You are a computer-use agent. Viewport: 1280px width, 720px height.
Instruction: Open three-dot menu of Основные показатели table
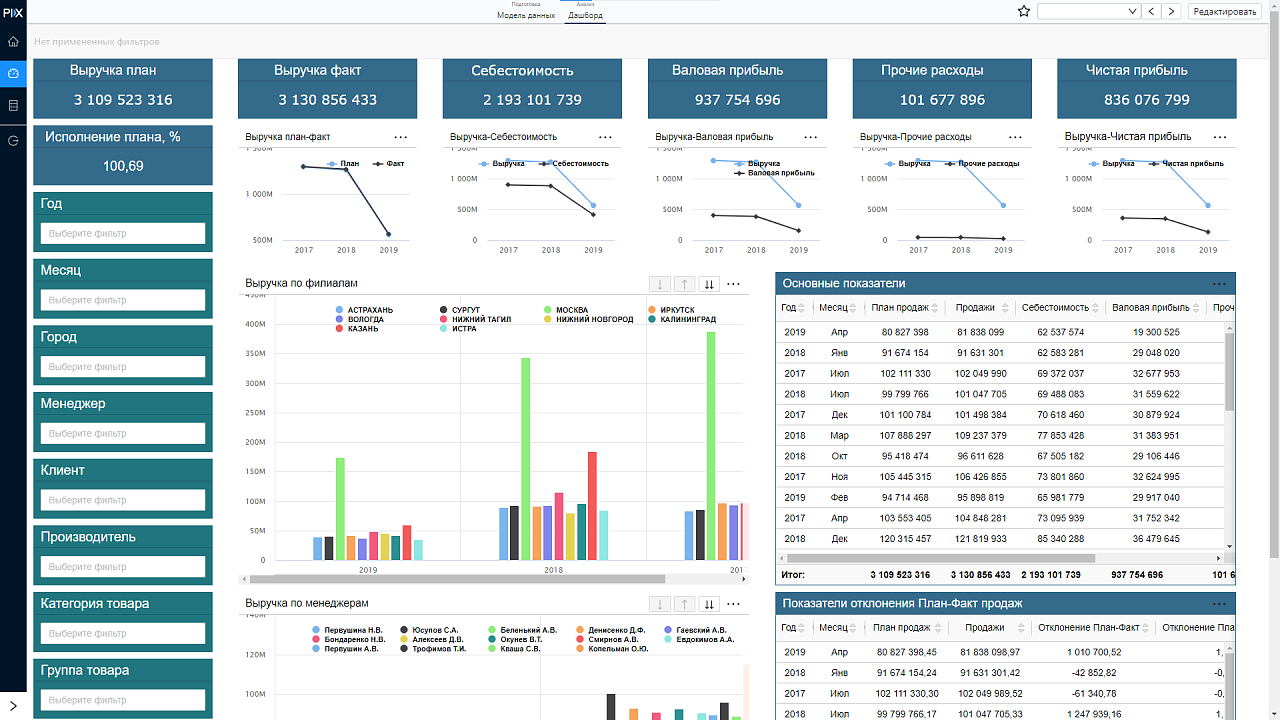click(x=1218, y=284)
